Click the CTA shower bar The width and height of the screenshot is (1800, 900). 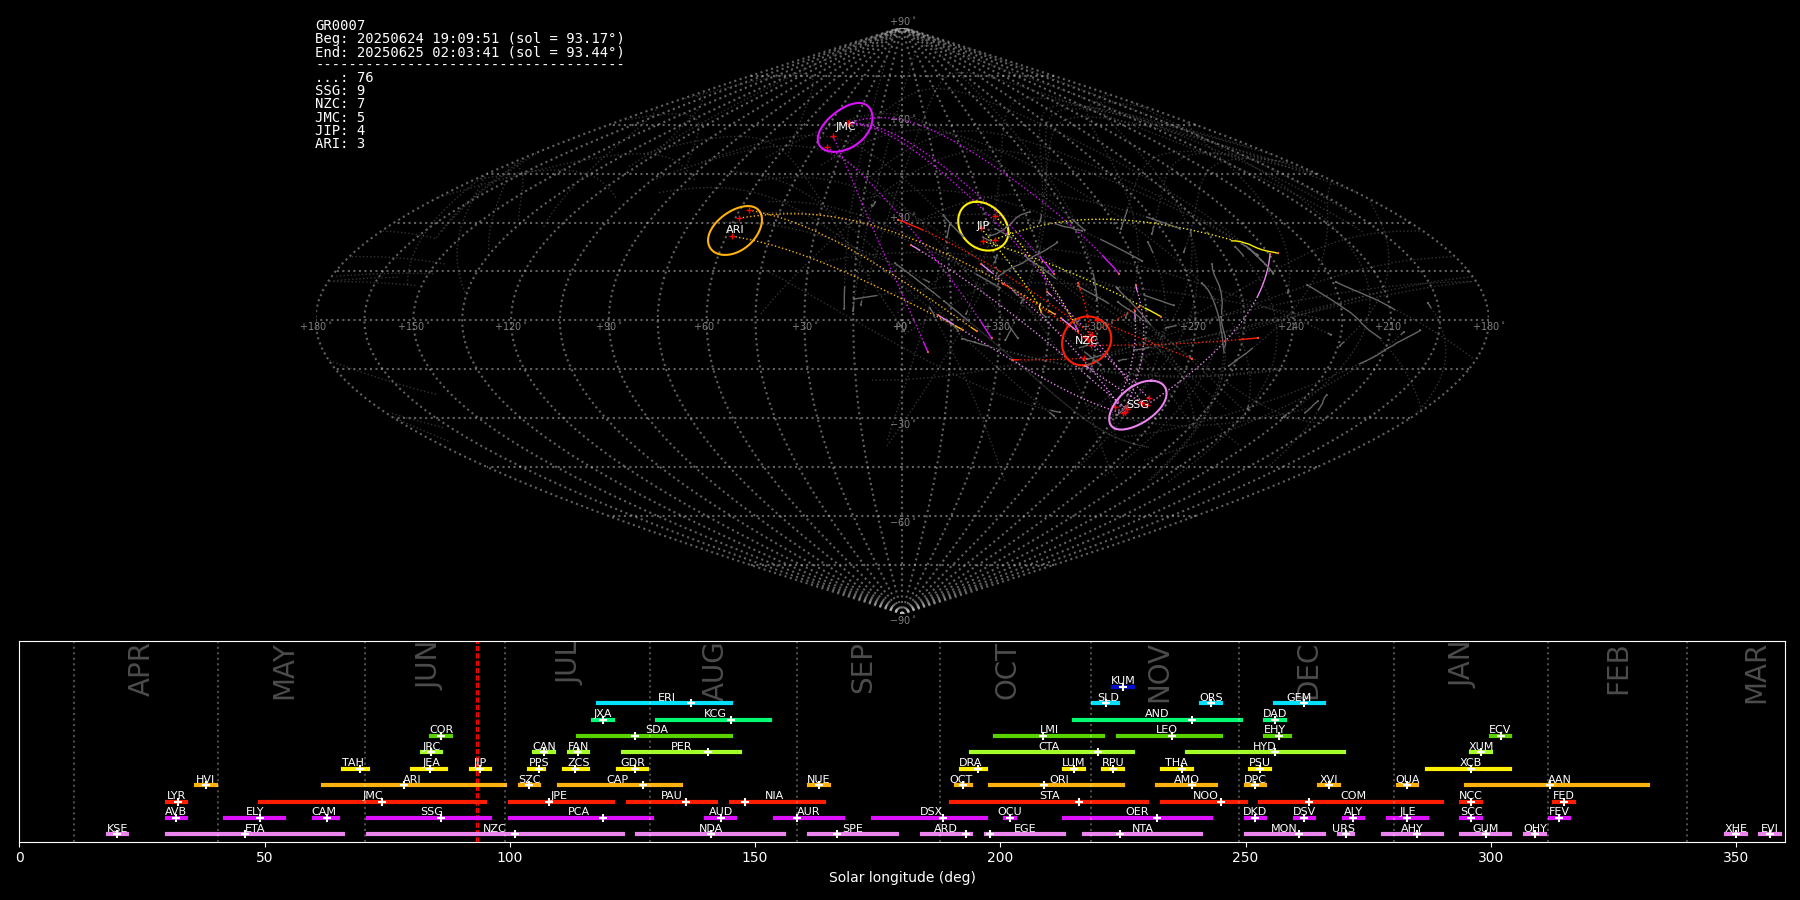(1052, 752)
